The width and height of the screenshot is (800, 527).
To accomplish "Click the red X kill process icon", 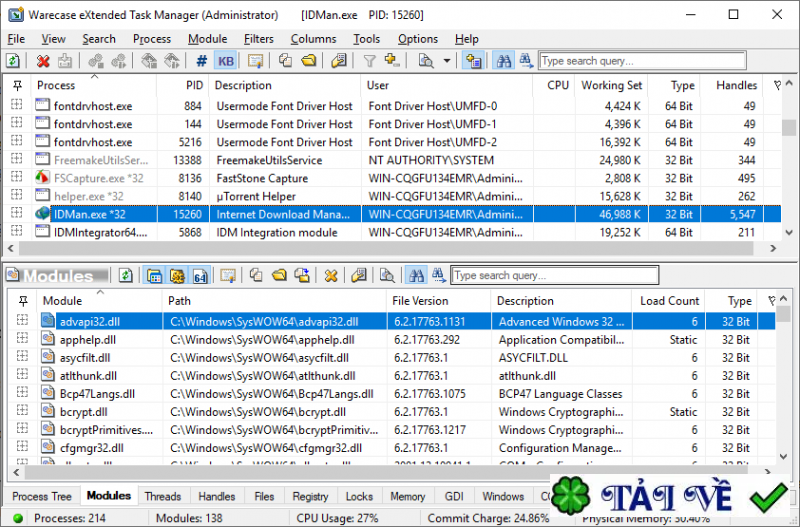I will 43,62.
